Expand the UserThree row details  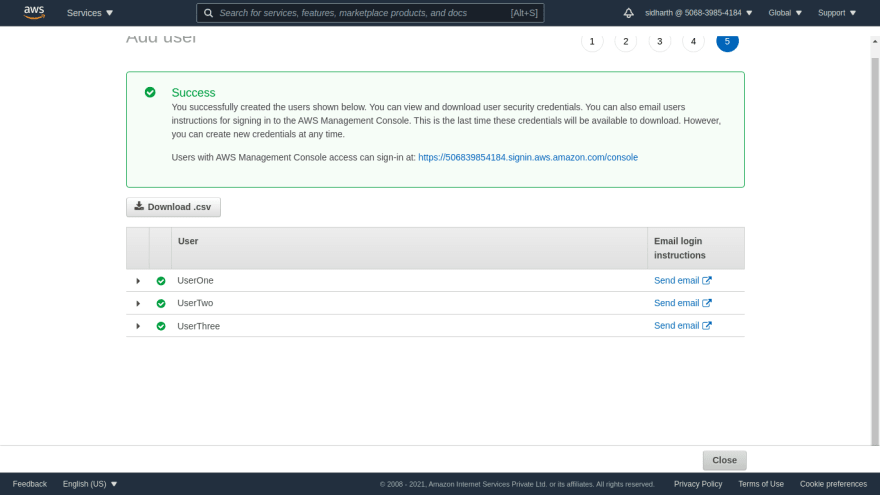(138, 326)
